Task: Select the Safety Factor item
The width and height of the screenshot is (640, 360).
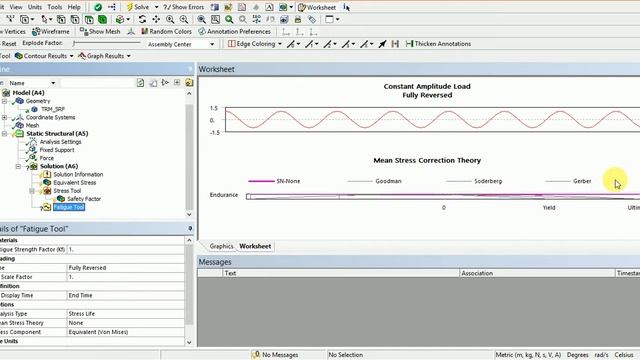Action: click(x=84, y=199)
